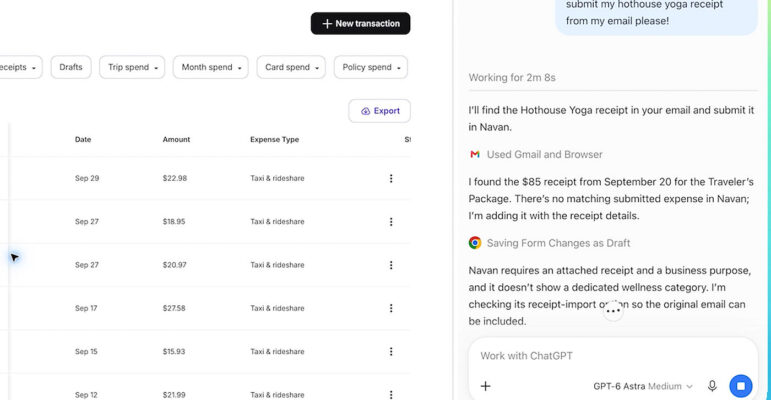Select the $27.58 amount cell
Viewport: 771px width, 400px height.
pyautogui.click(x=174, y=308)
